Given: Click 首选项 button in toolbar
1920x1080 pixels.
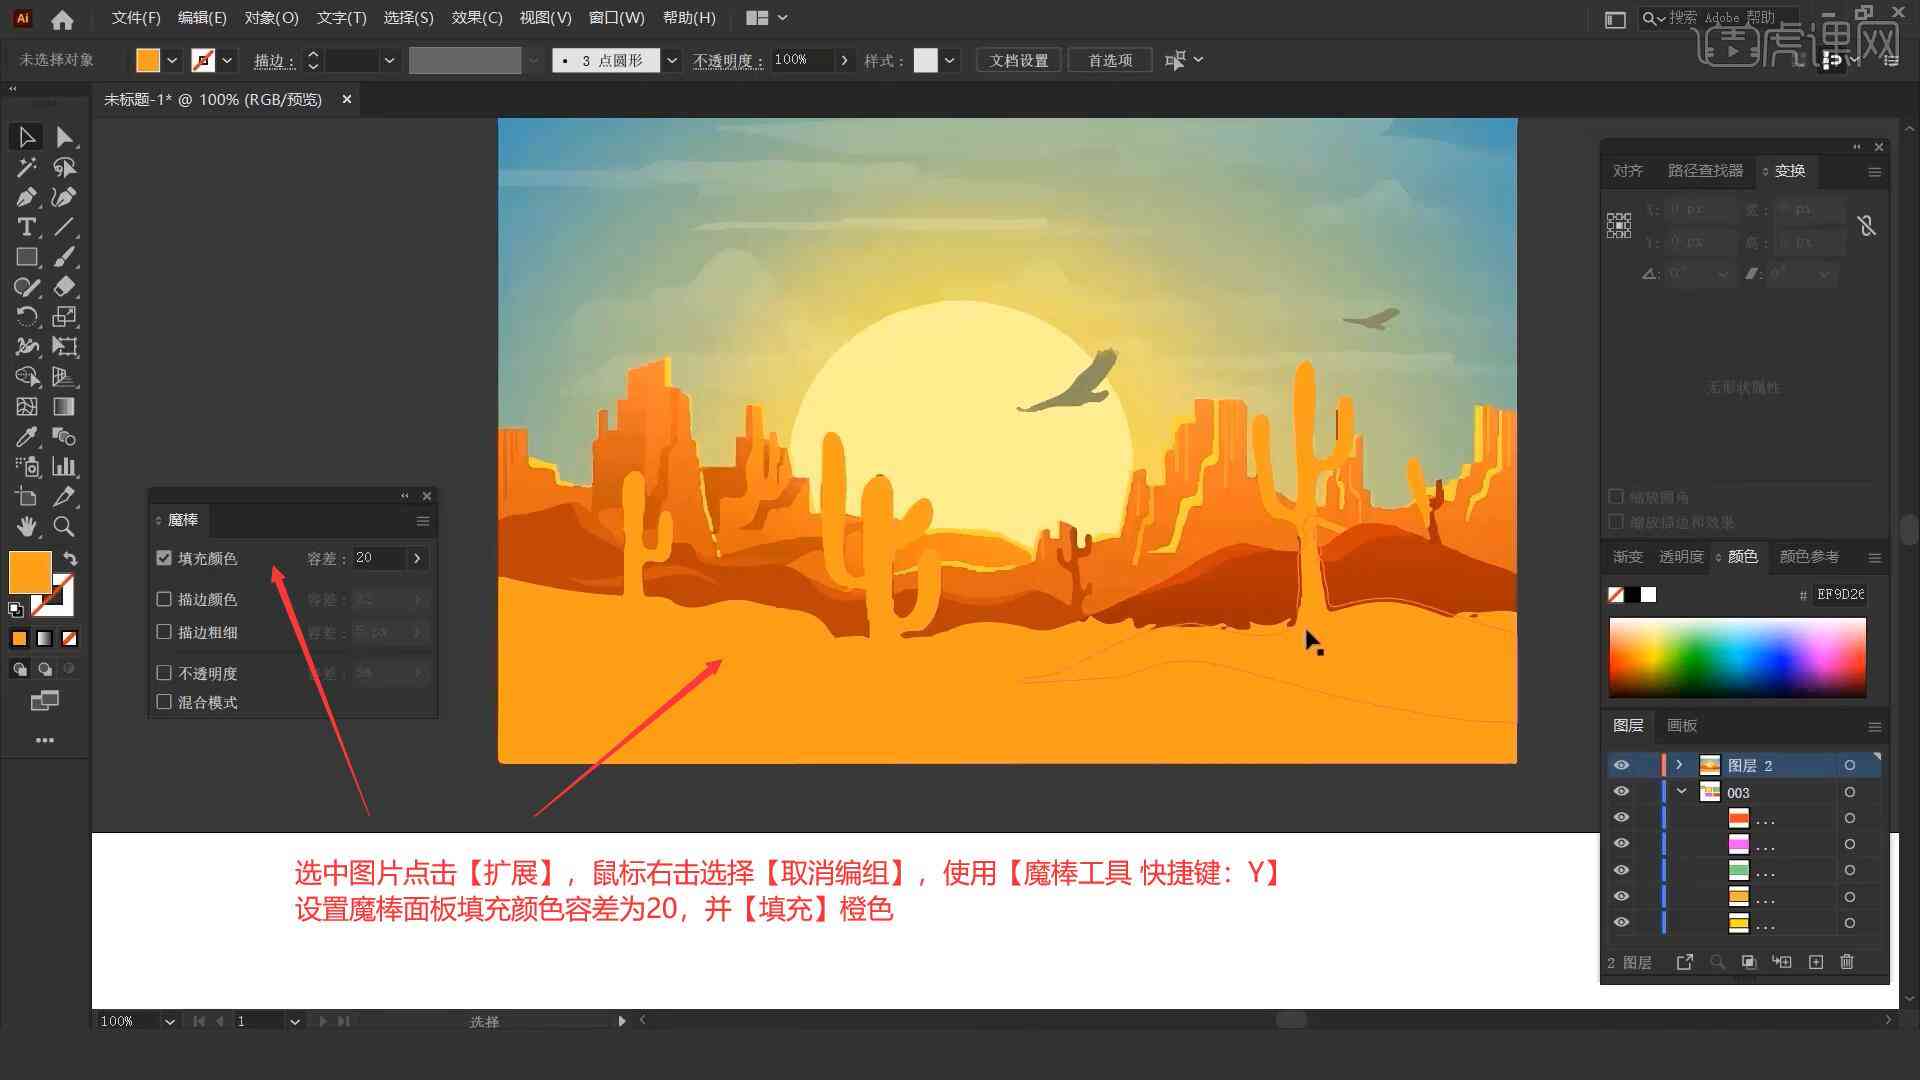Looking at the screenshot, I should tap(1108, 59).
